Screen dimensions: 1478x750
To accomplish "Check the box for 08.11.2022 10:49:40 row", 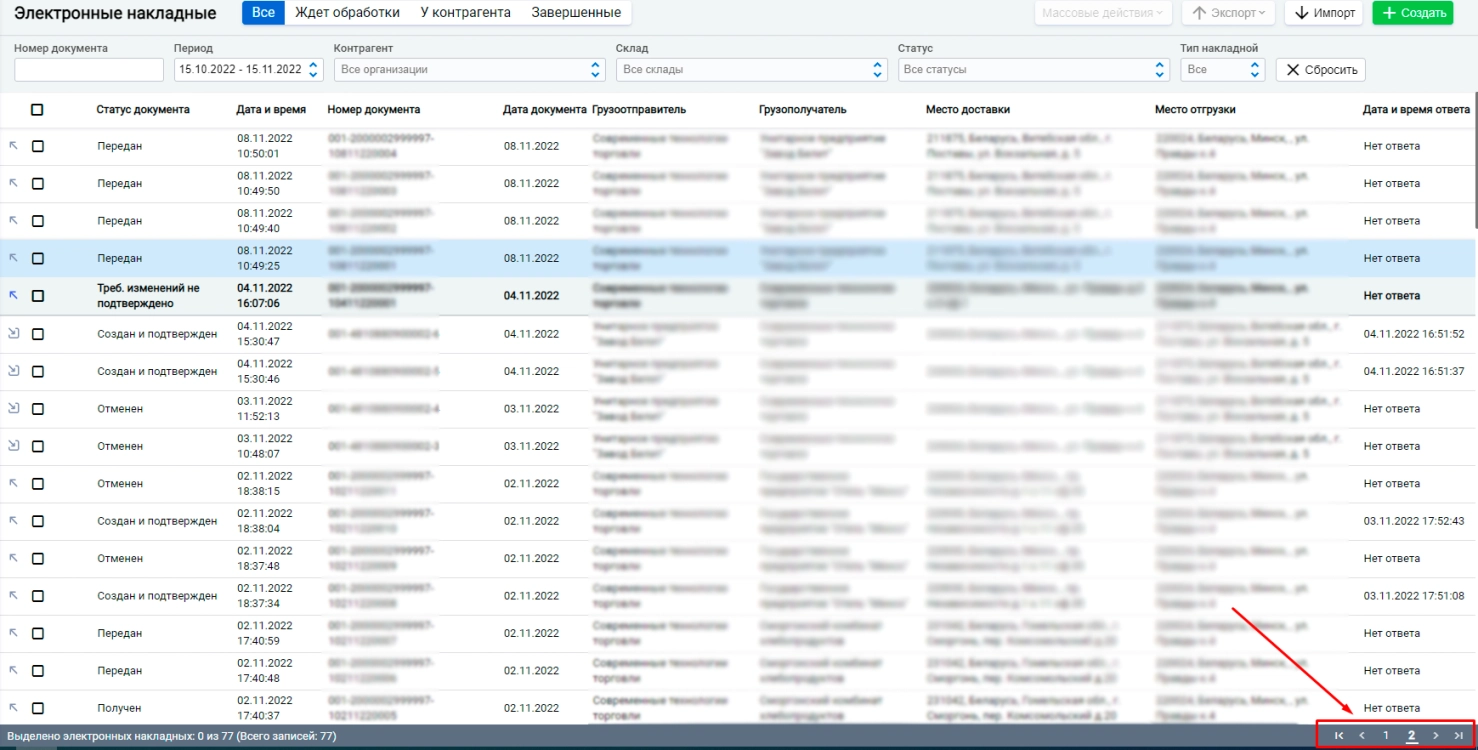I will tap(38, 221).
